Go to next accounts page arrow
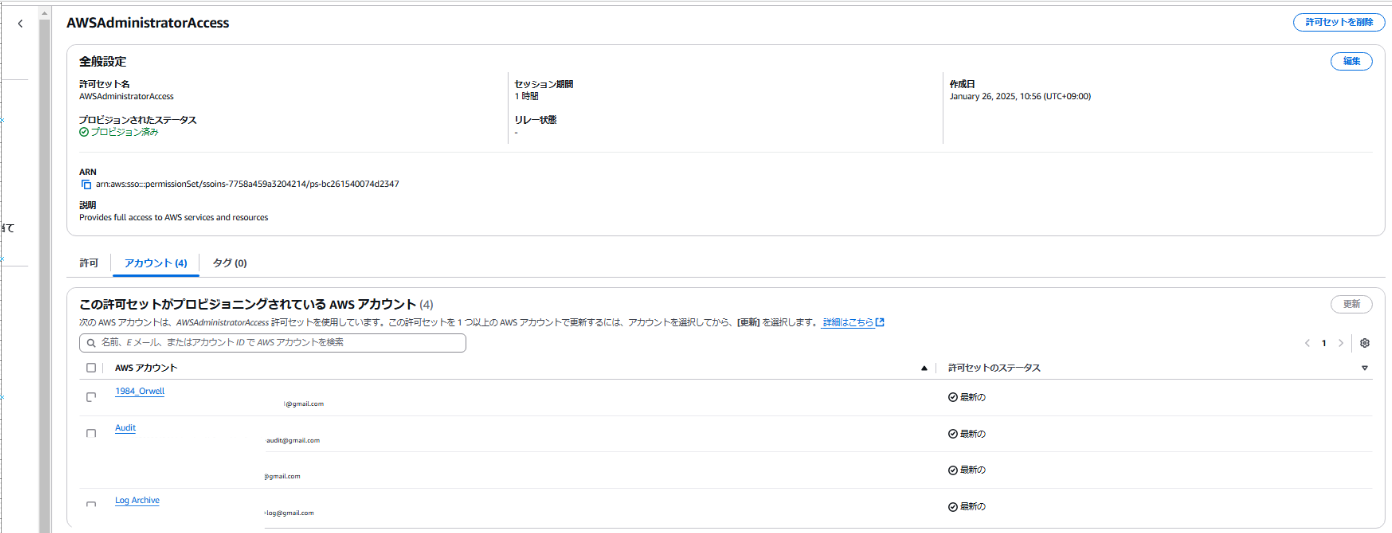The image size is (1392, 533). click(1341, 343)
